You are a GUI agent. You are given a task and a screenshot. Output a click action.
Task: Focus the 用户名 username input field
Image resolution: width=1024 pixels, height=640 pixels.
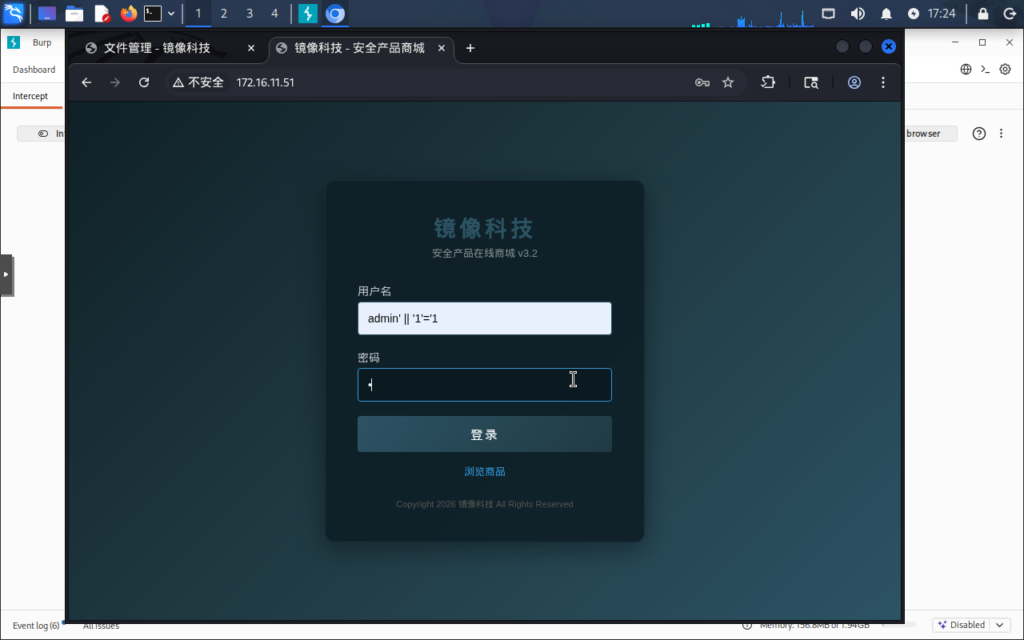tap(484, 319)
